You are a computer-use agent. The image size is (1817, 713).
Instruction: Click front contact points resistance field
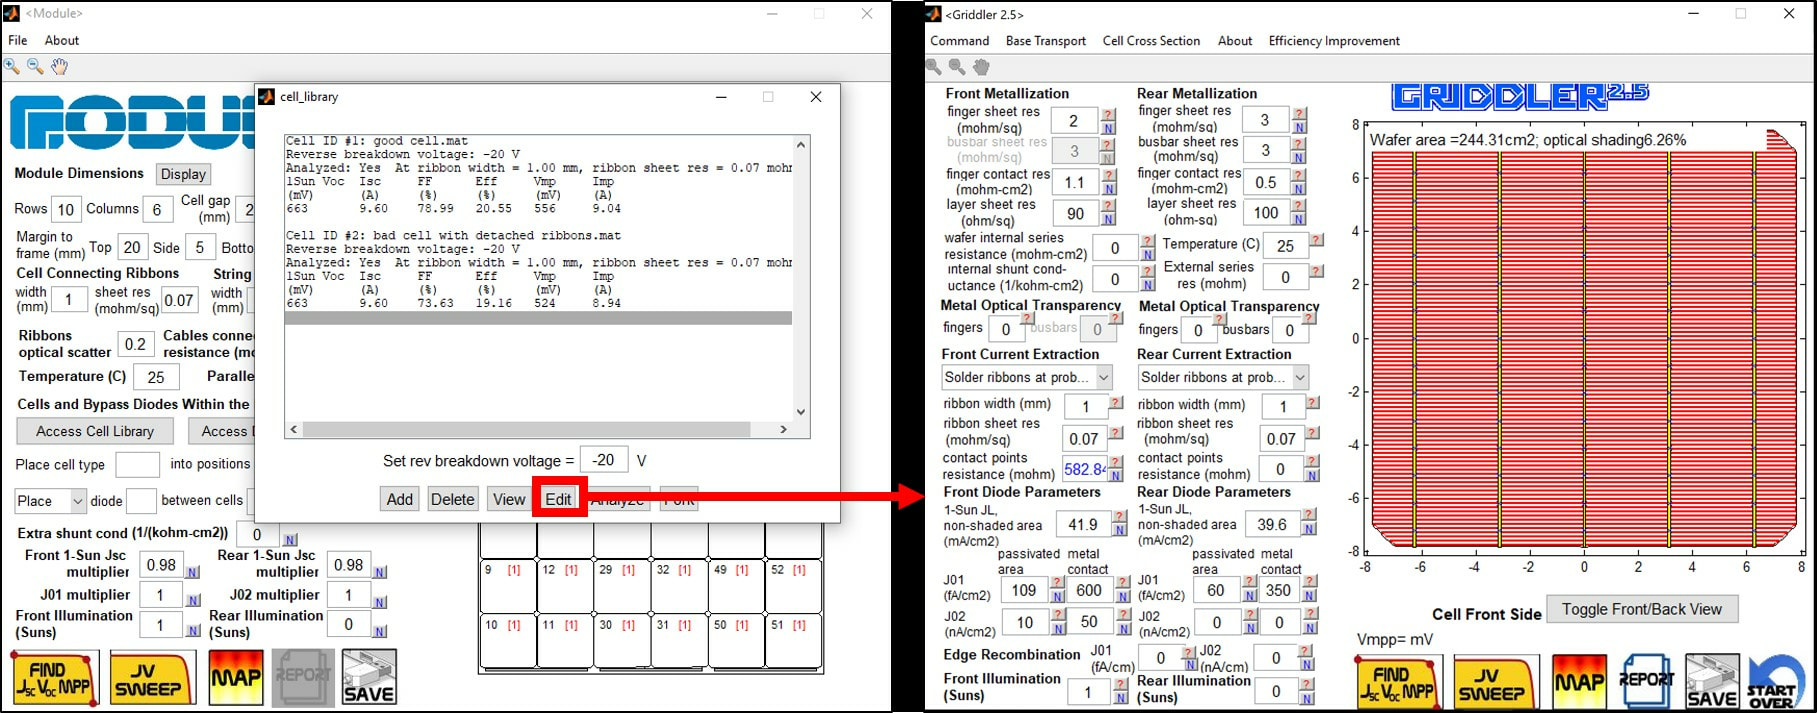tap(1085, 469)
